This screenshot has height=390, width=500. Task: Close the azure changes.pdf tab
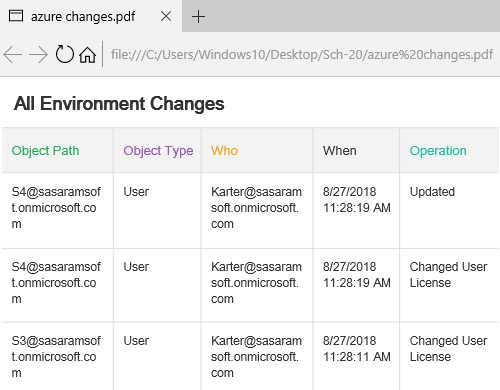tap(166, 16)
